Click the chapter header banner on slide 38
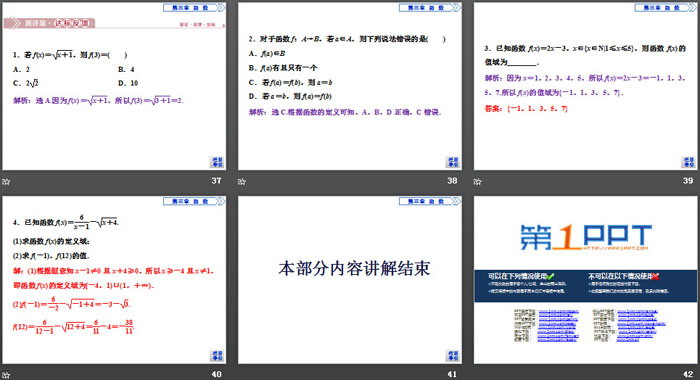Image resolution: width=700 pixels, height=380 pixels. click(x=430, y=8)
